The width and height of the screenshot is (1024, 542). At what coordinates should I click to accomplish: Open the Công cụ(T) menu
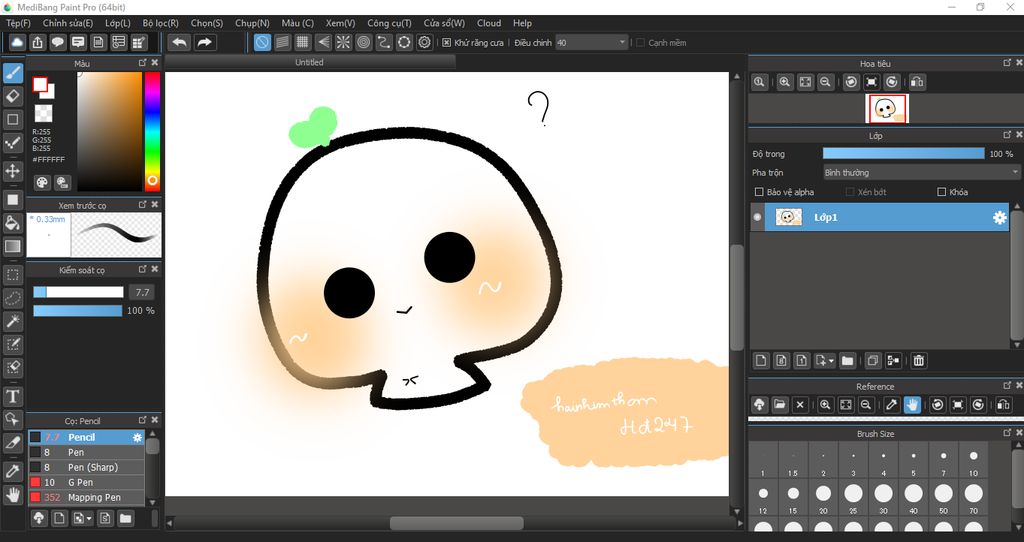389,23
